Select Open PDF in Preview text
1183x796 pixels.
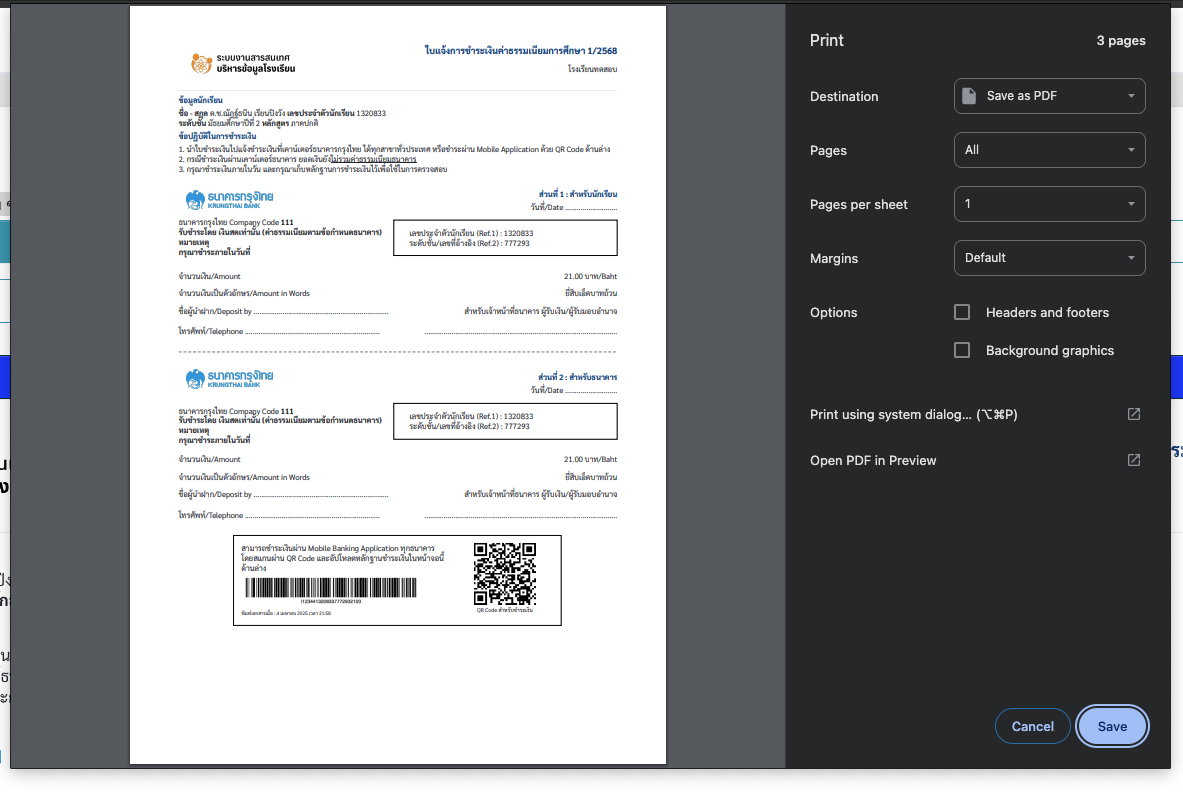pyautogui.click(x=873, y=460)
